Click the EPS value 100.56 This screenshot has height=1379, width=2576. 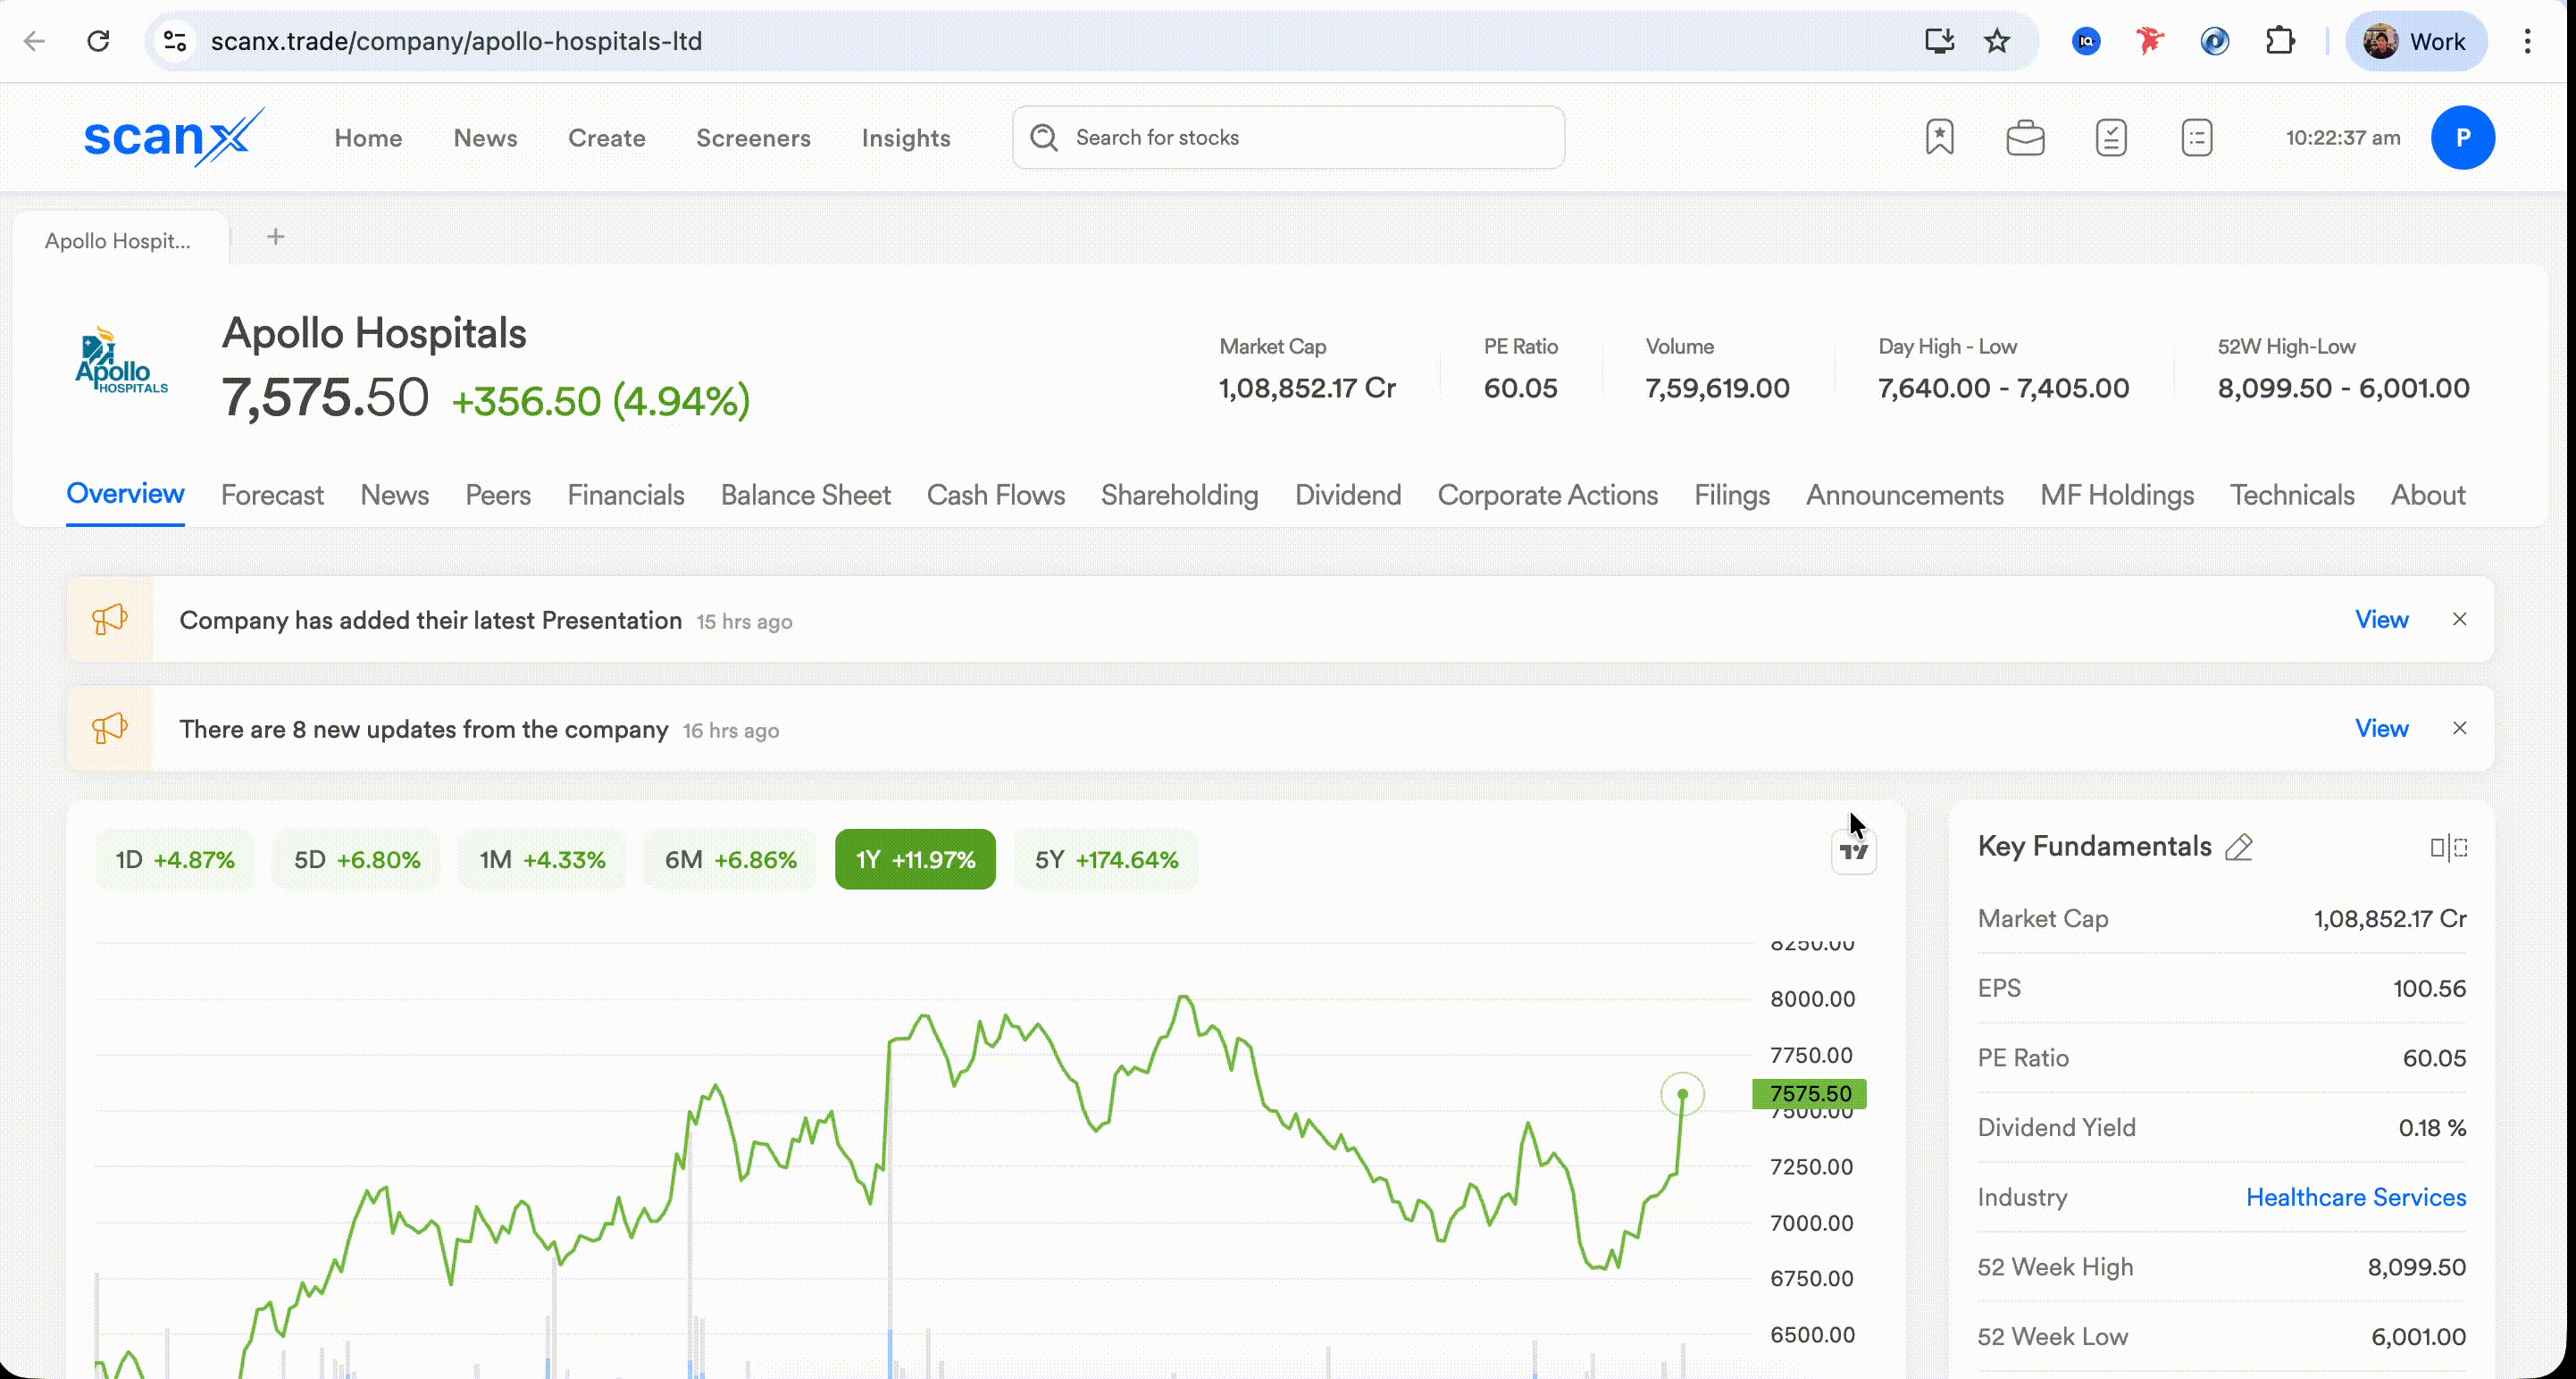[x=2429, y=988]
